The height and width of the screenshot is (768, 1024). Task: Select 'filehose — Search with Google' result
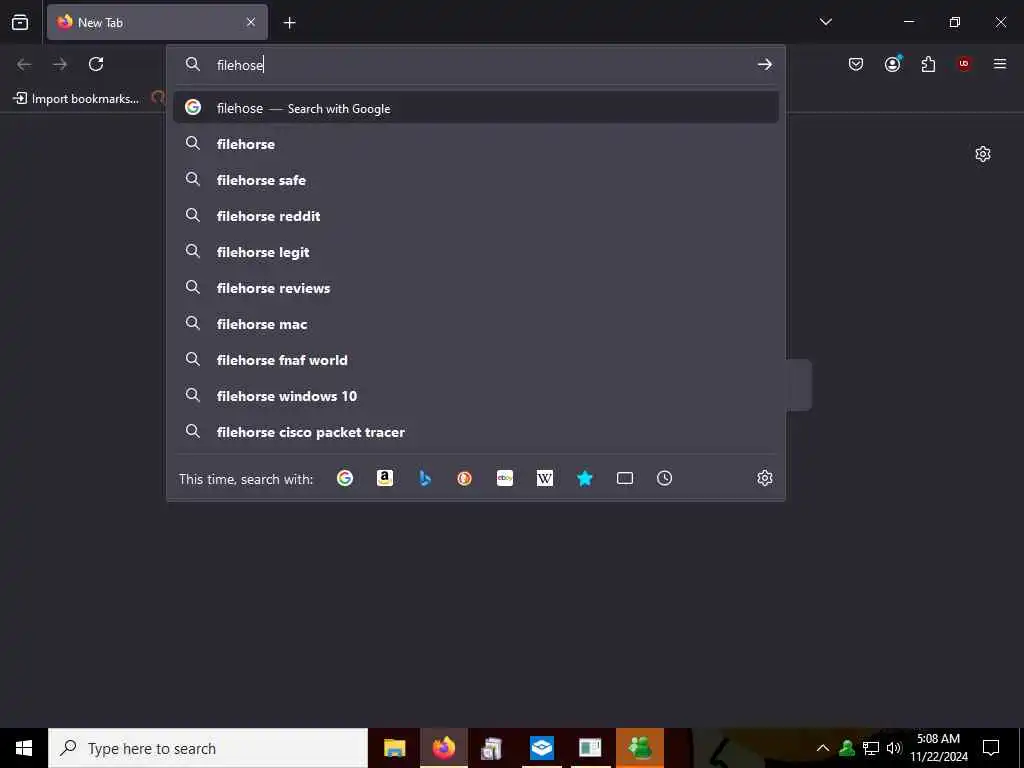point(475,108)
